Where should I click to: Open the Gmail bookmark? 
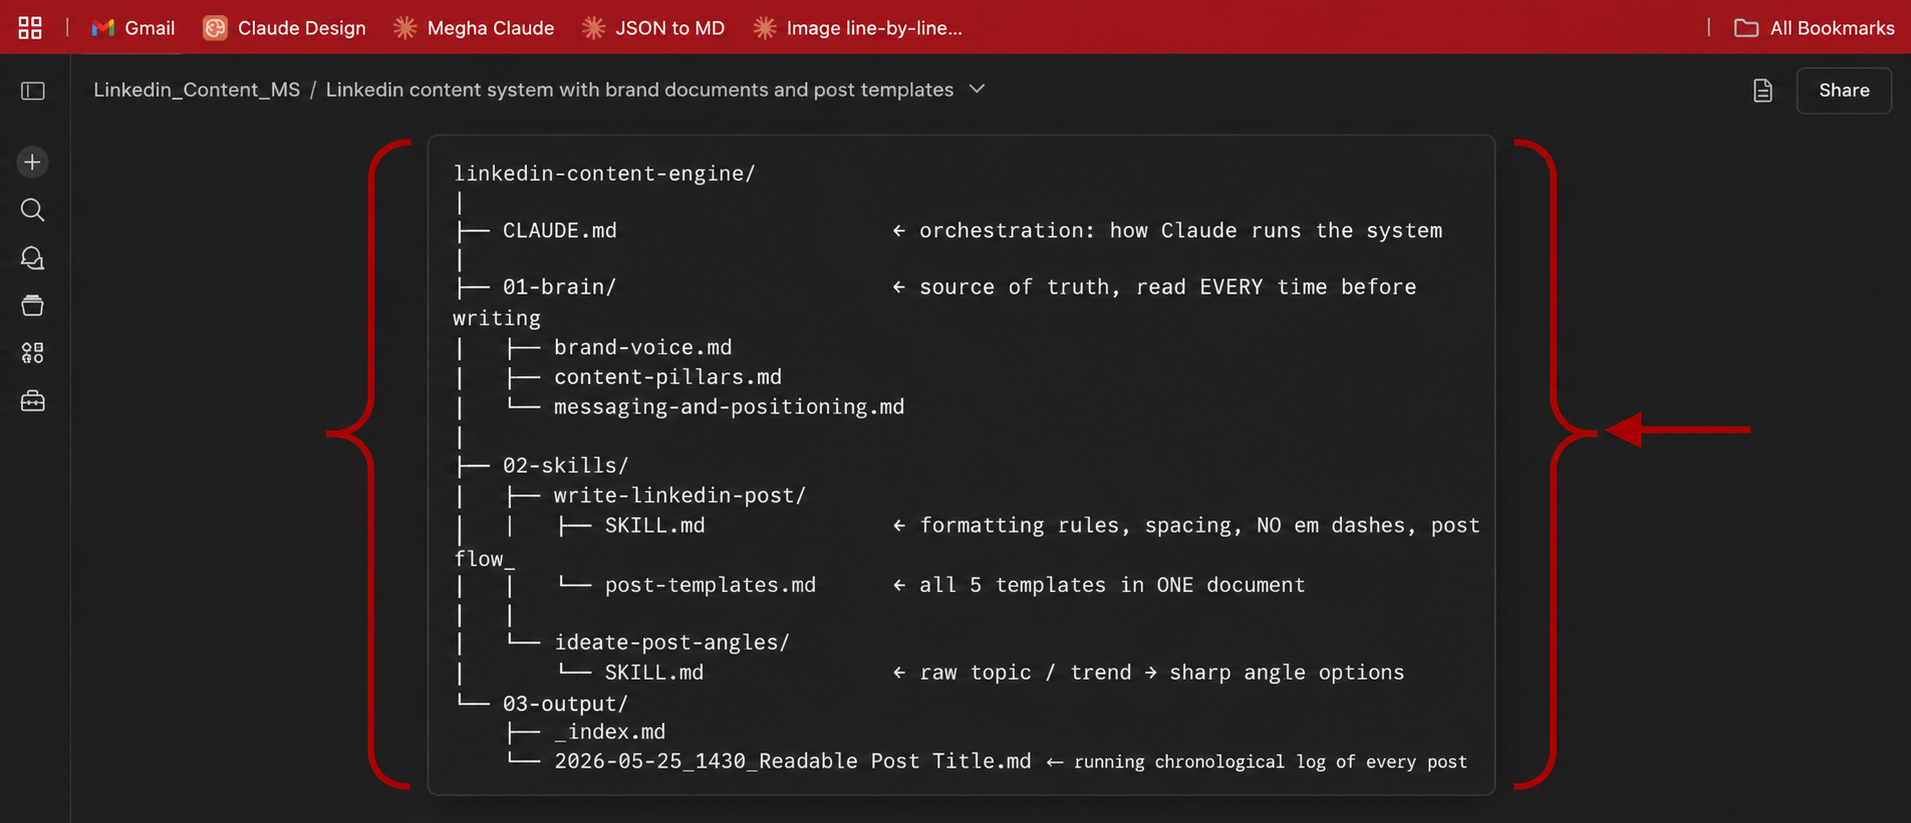[133, 28]
